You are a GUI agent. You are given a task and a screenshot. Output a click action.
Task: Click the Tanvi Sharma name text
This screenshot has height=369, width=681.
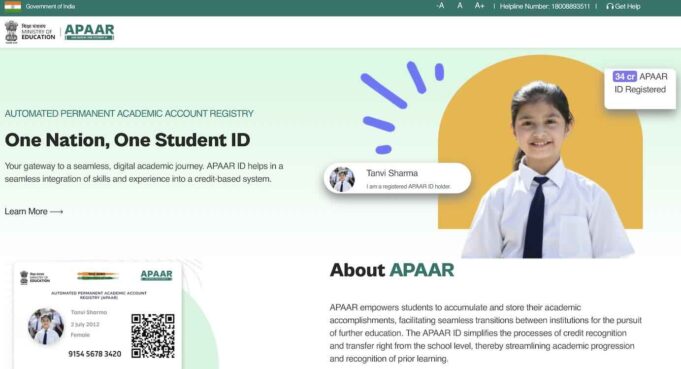point(392,173)
